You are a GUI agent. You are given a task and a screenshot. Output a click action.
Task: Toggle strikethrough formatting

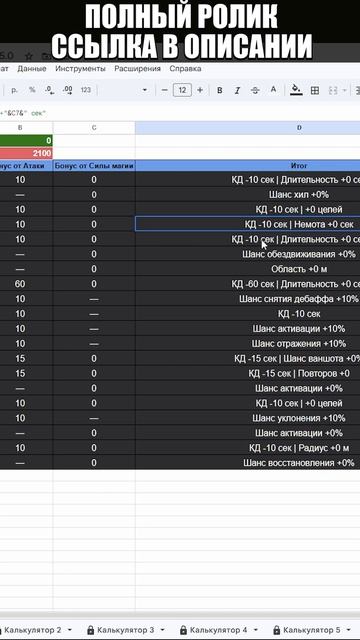point(255,90)
